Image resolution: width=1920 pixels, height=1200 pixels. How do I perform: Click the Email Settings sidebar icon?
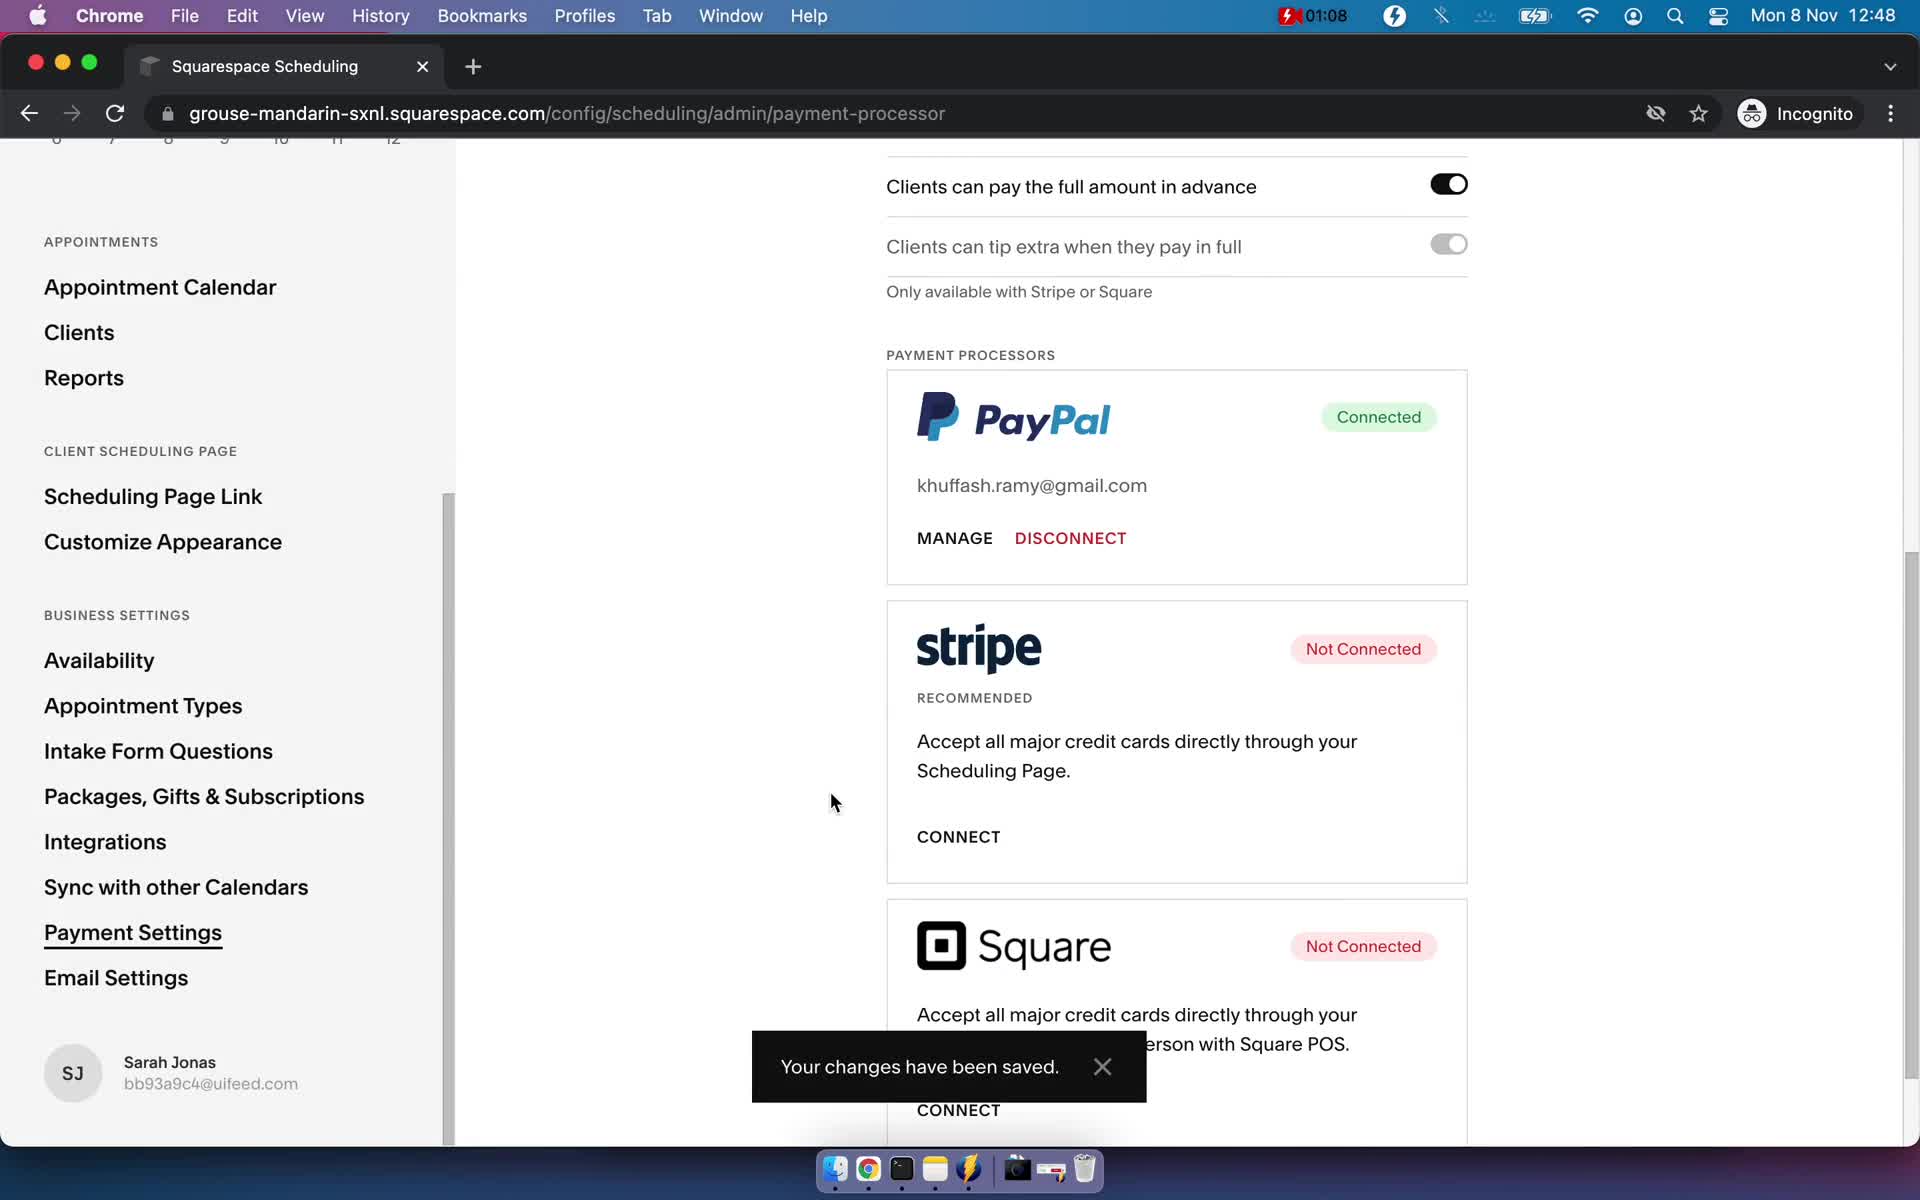(x=116, y=977)
